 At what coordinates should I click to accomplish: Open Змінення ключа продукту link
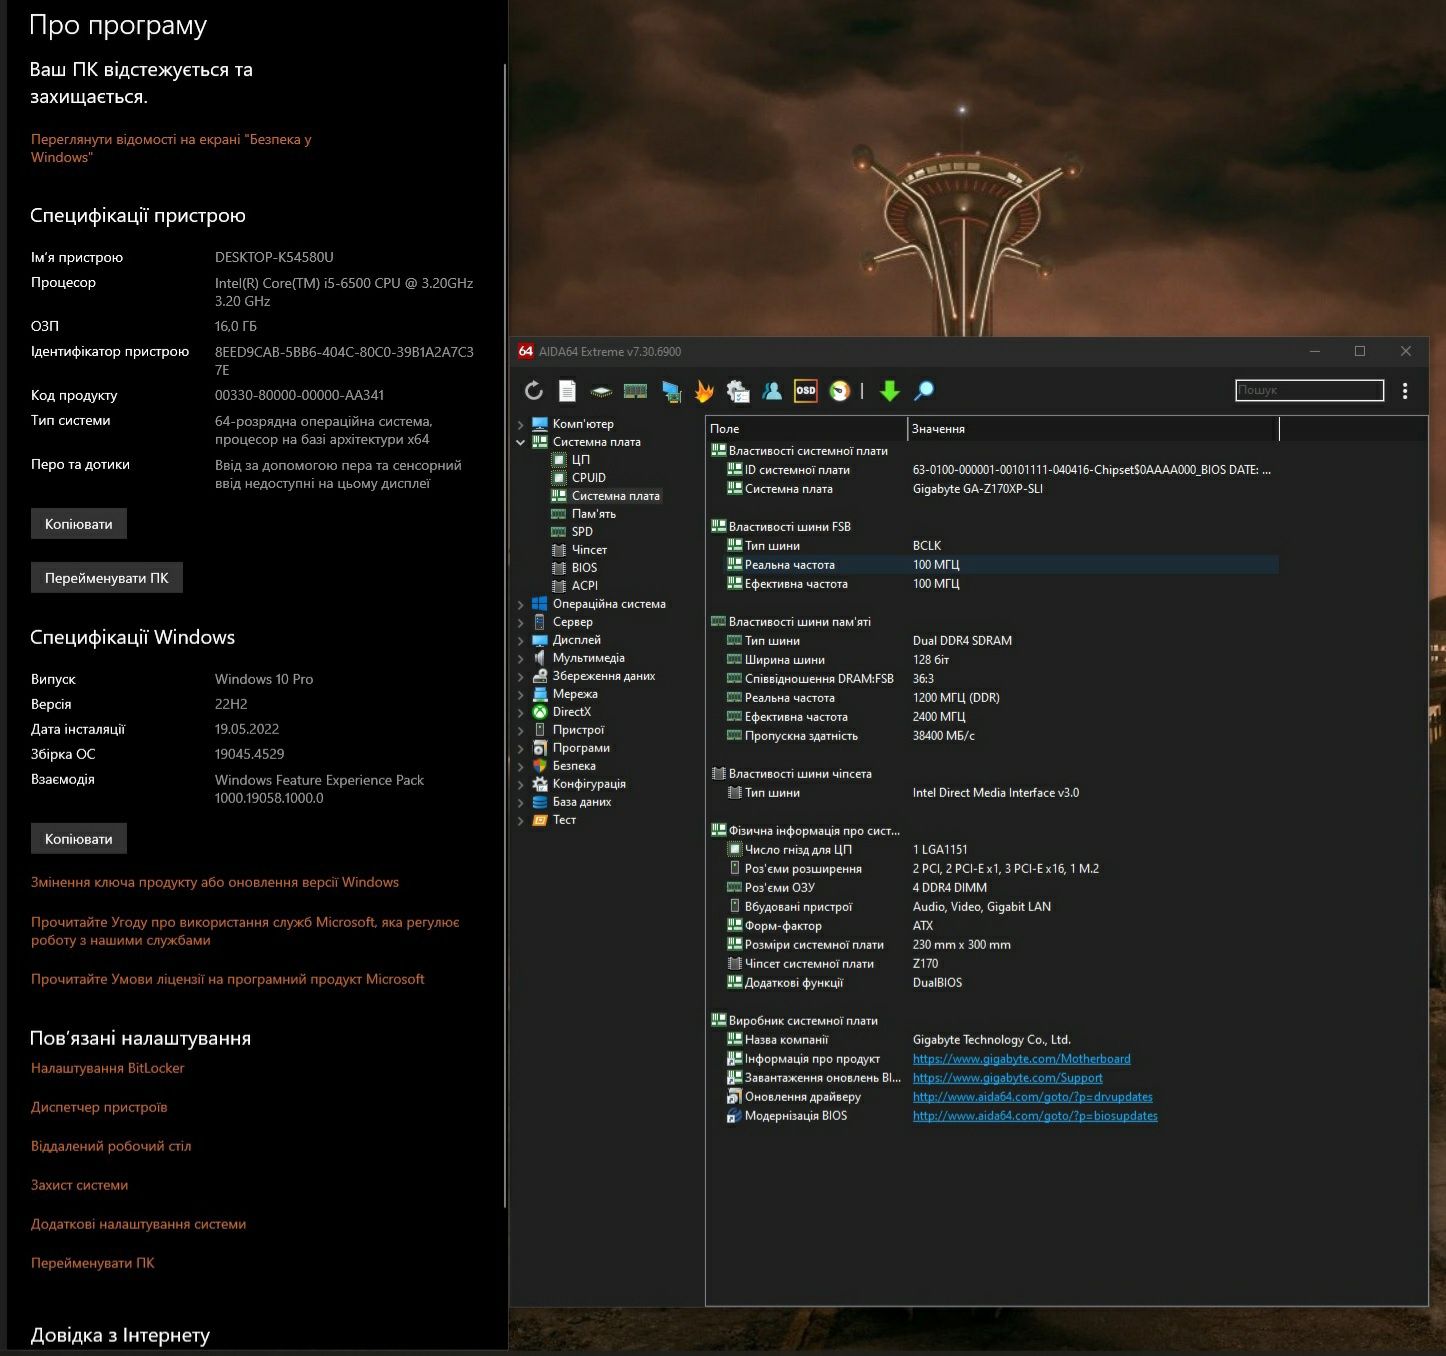pos(215,882)
